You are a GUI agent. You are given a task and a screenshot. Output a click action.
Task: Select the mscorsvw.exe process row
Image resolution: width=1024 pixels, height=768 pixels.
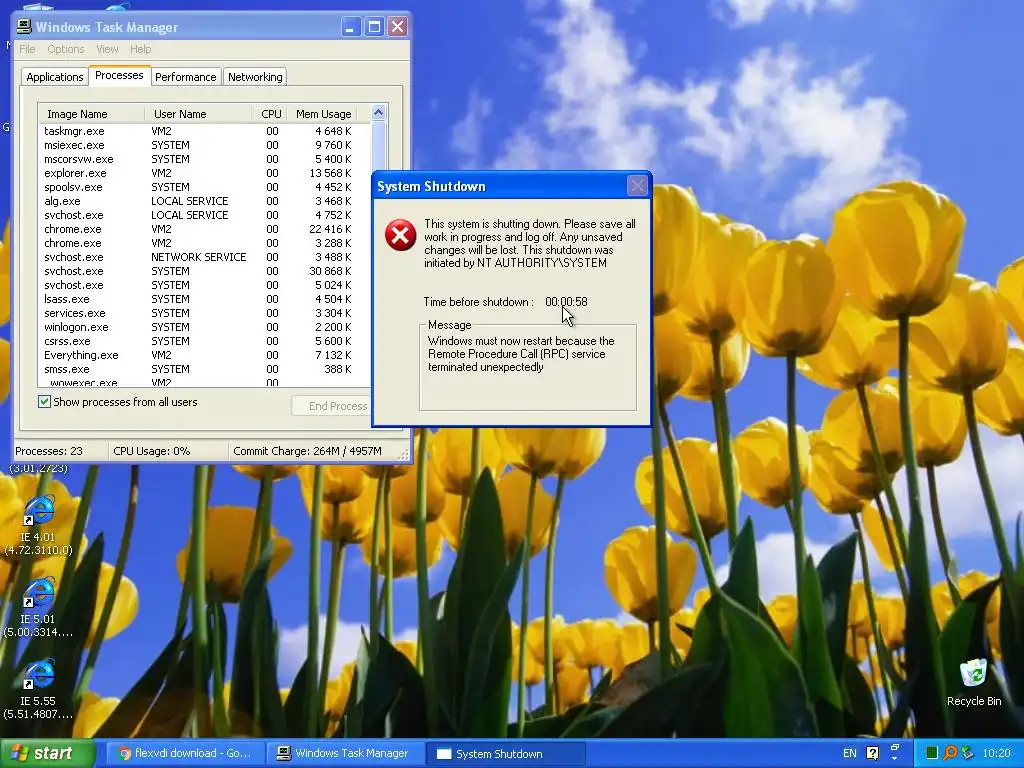click(x=204, y=159)
